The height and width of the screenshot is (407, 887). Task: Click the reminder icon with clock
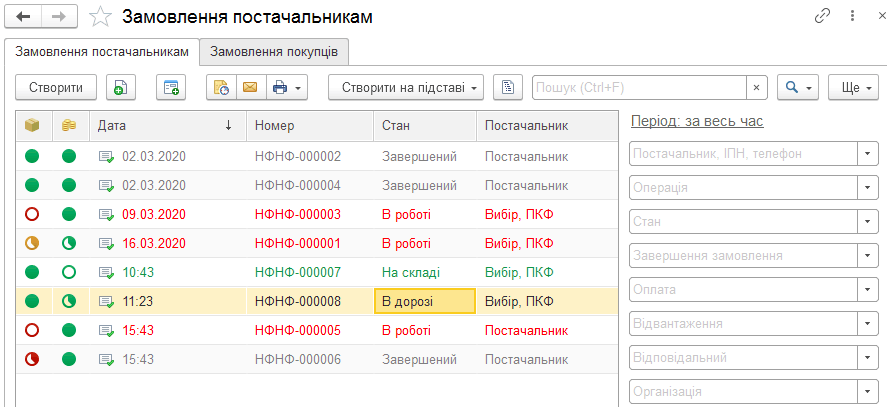(221, 88)
